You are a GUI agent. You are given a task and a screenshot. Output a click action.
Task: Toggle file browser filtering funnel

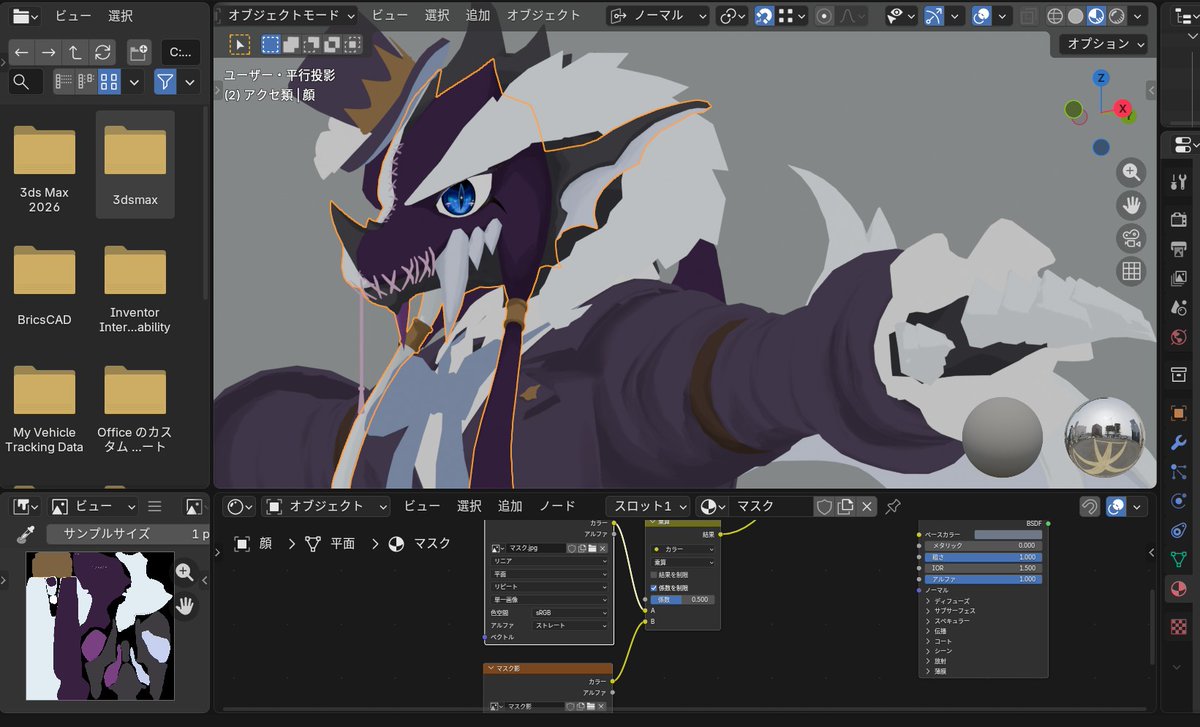[x=165, y=82]
